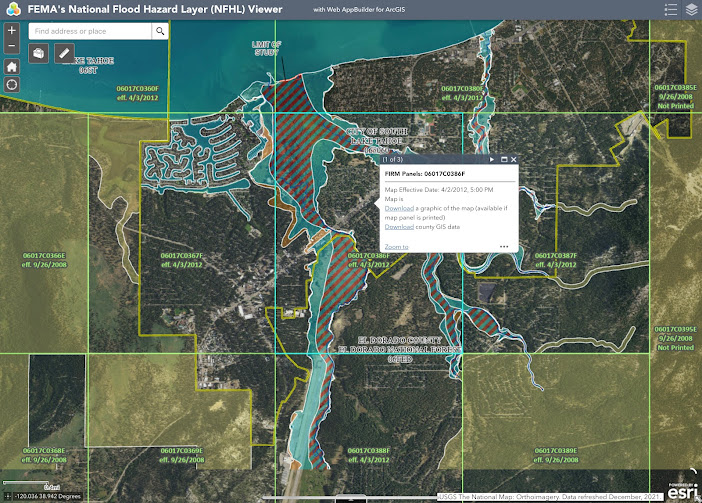Click the search magnifier icon

click(x=160, y=31)
